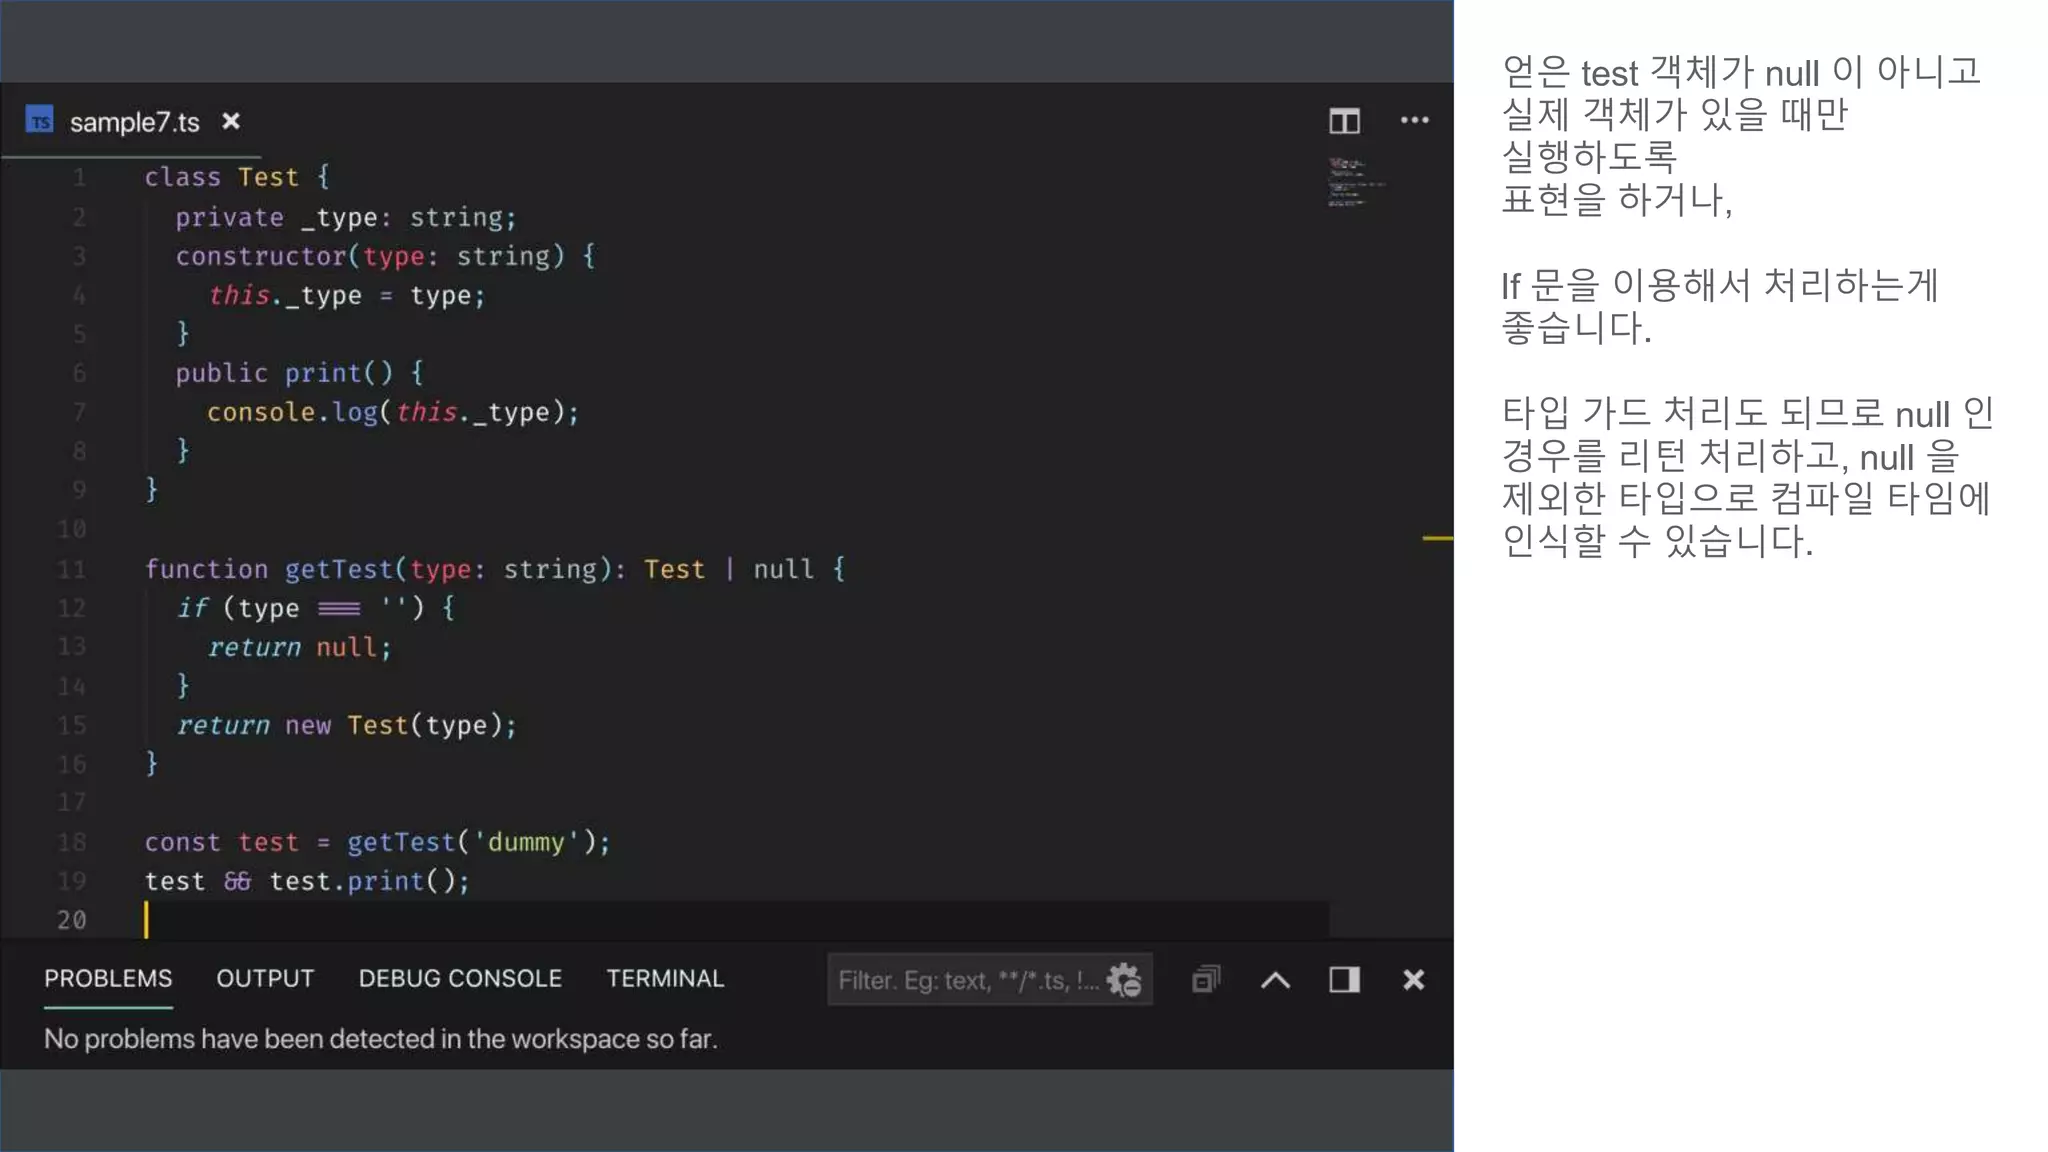Click line number 11 in gutter
This screenshot has height=1152, width=2048.
click(x=71, y=569)
